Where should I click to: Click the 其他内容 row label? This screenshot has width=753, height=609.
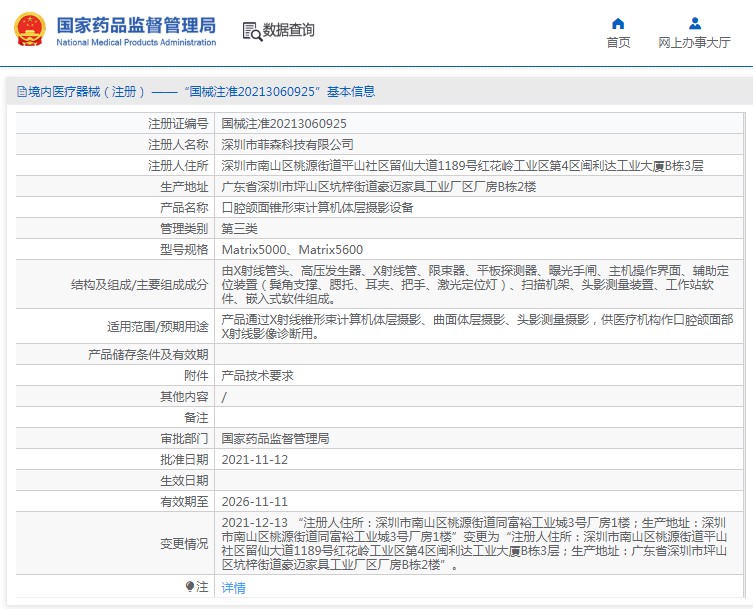(x=184, y=397)
